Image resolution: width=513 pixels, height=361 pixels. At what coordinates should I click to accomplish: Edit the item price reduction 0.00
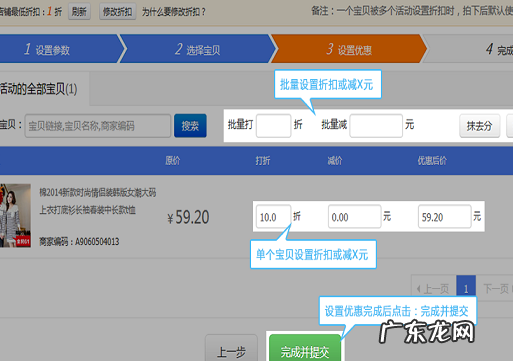354,217
